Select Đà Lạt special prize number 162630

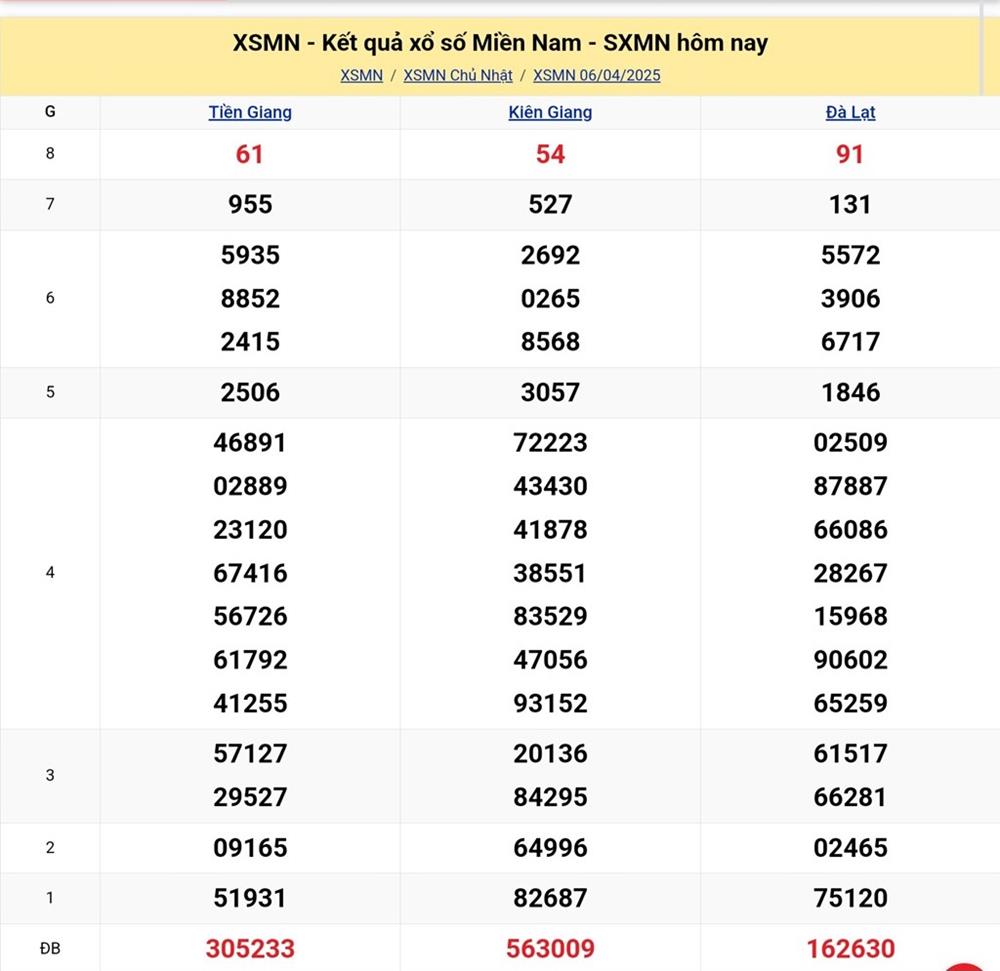(x=850, y=948)
